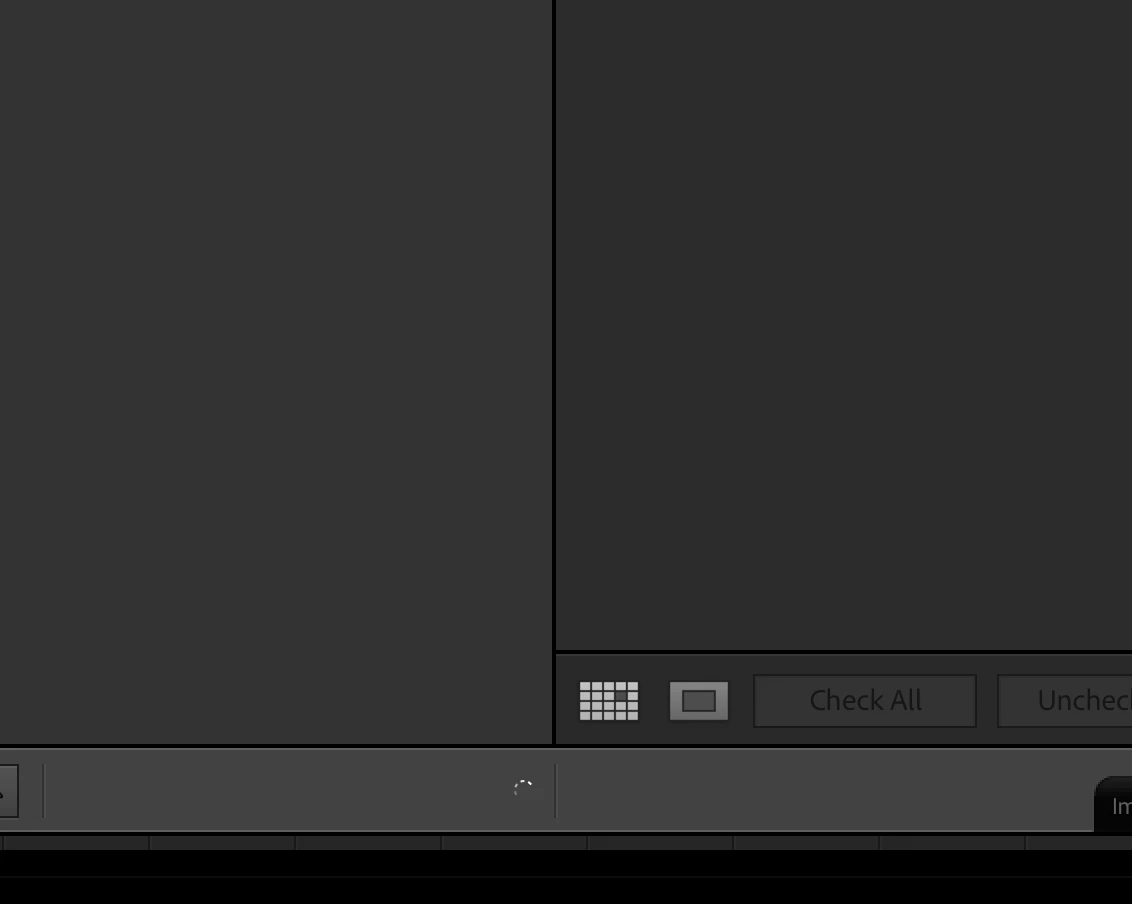The image size is (1132, 904).
Task: Toggle the arrow button in the bottom bar
Action: 8,791
